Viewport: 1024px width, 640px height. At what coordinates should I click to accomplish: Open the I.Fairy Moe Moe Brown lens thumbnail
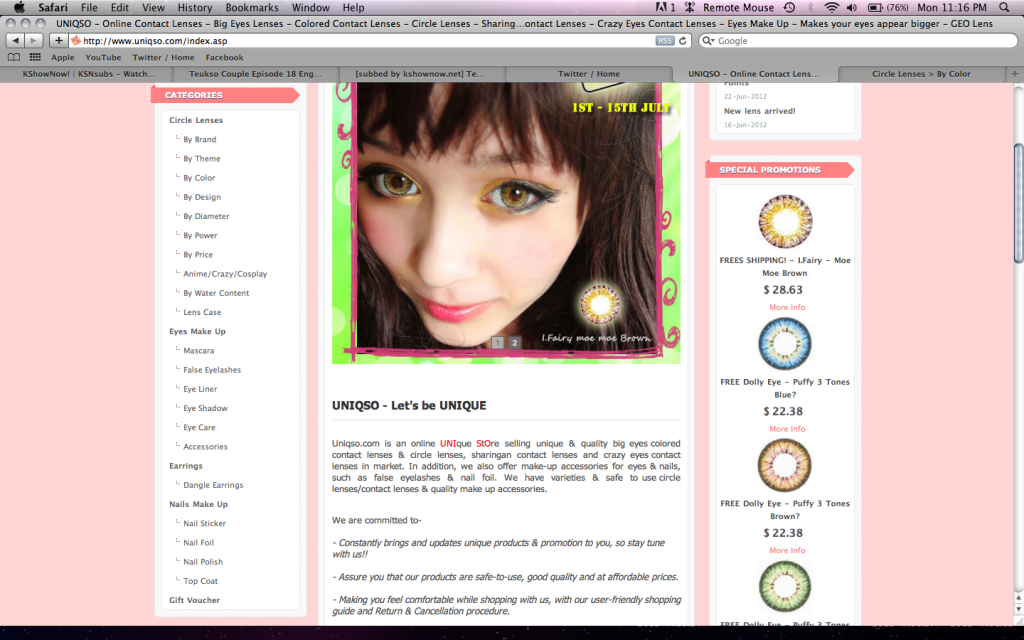point(785,221)
